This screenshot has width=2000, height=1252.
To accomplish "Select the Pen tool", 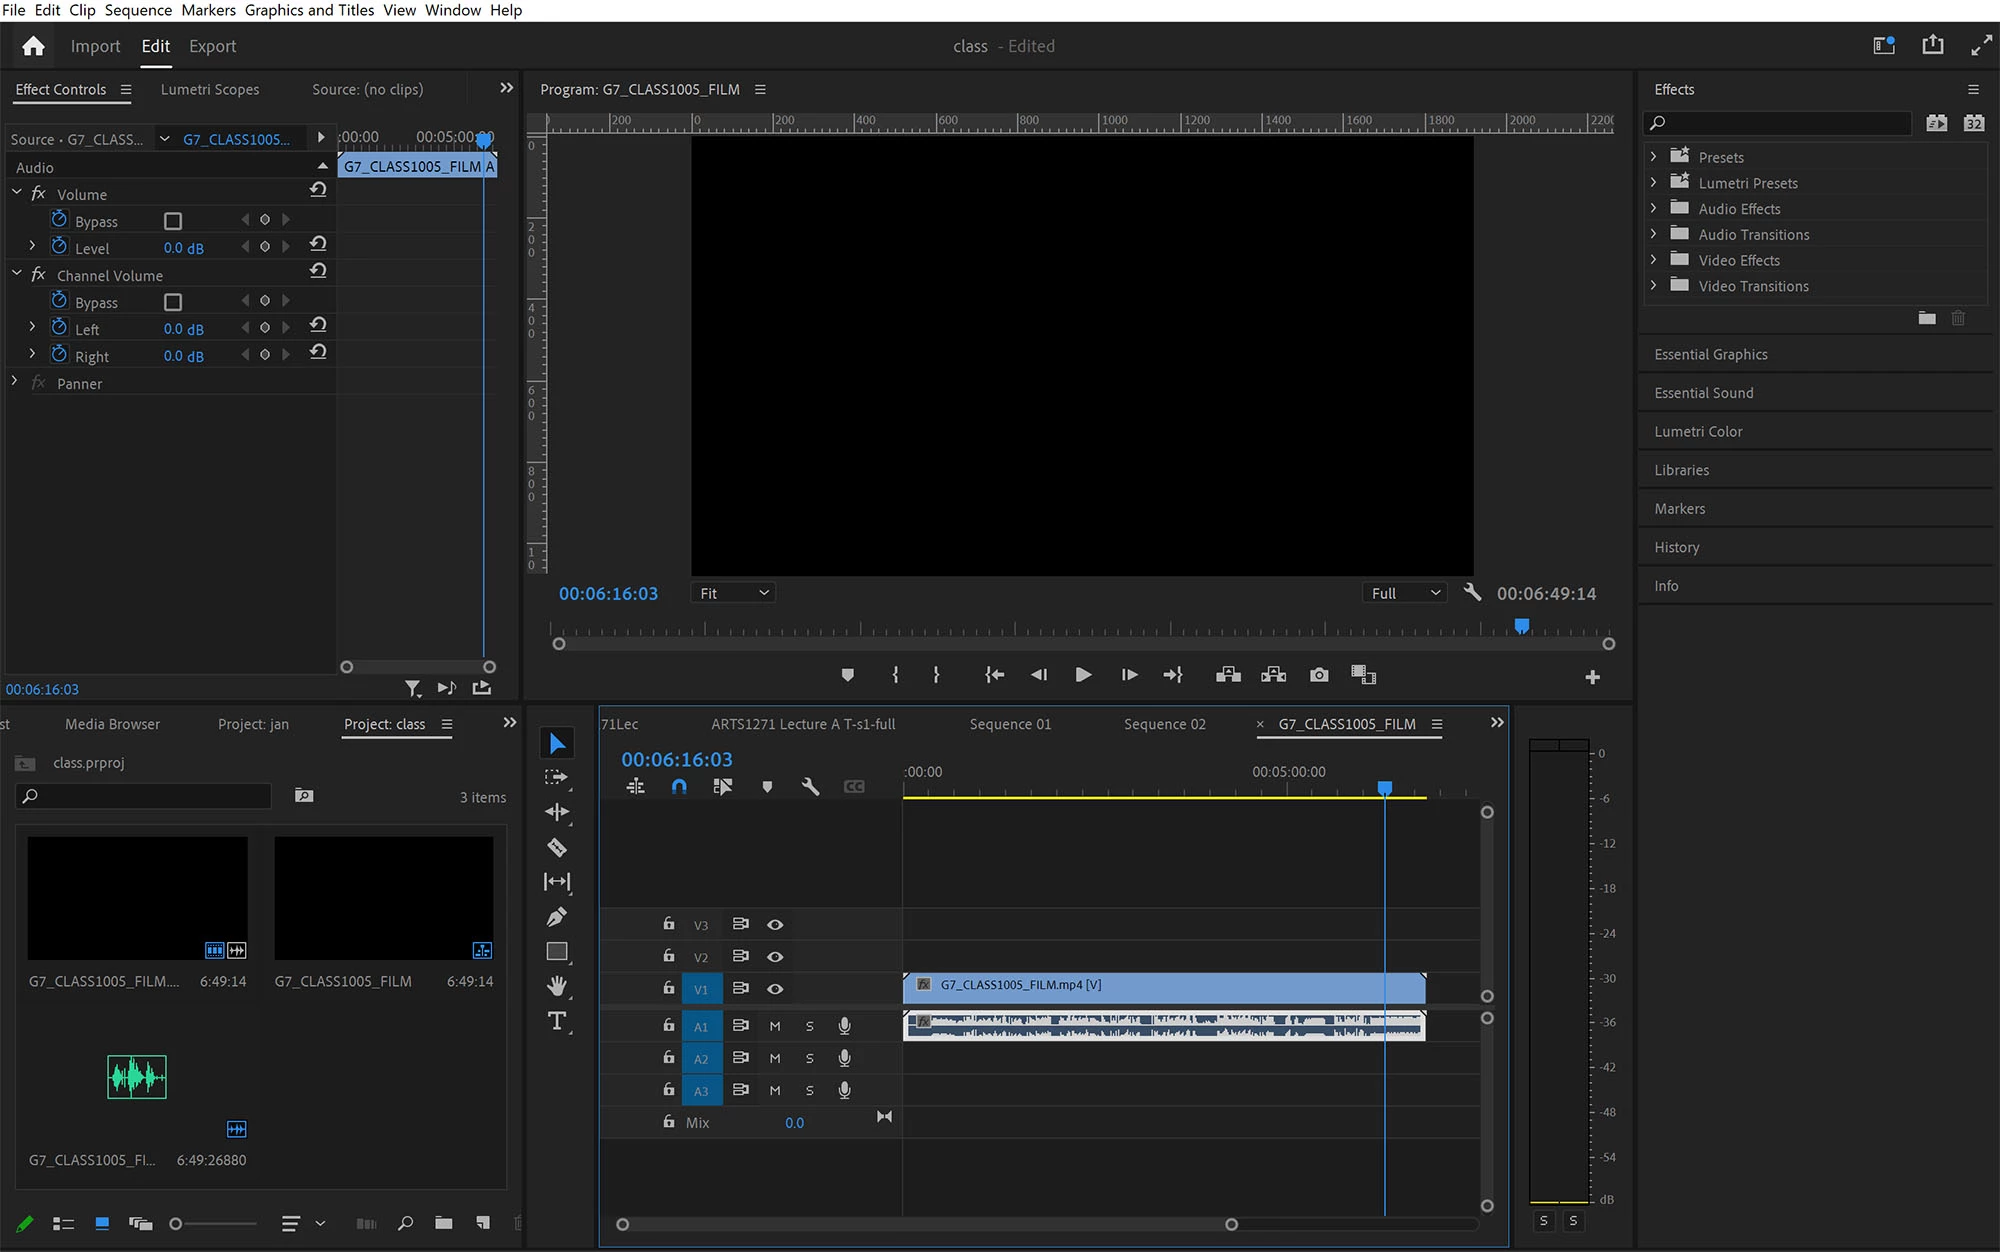I will [557, 917].
